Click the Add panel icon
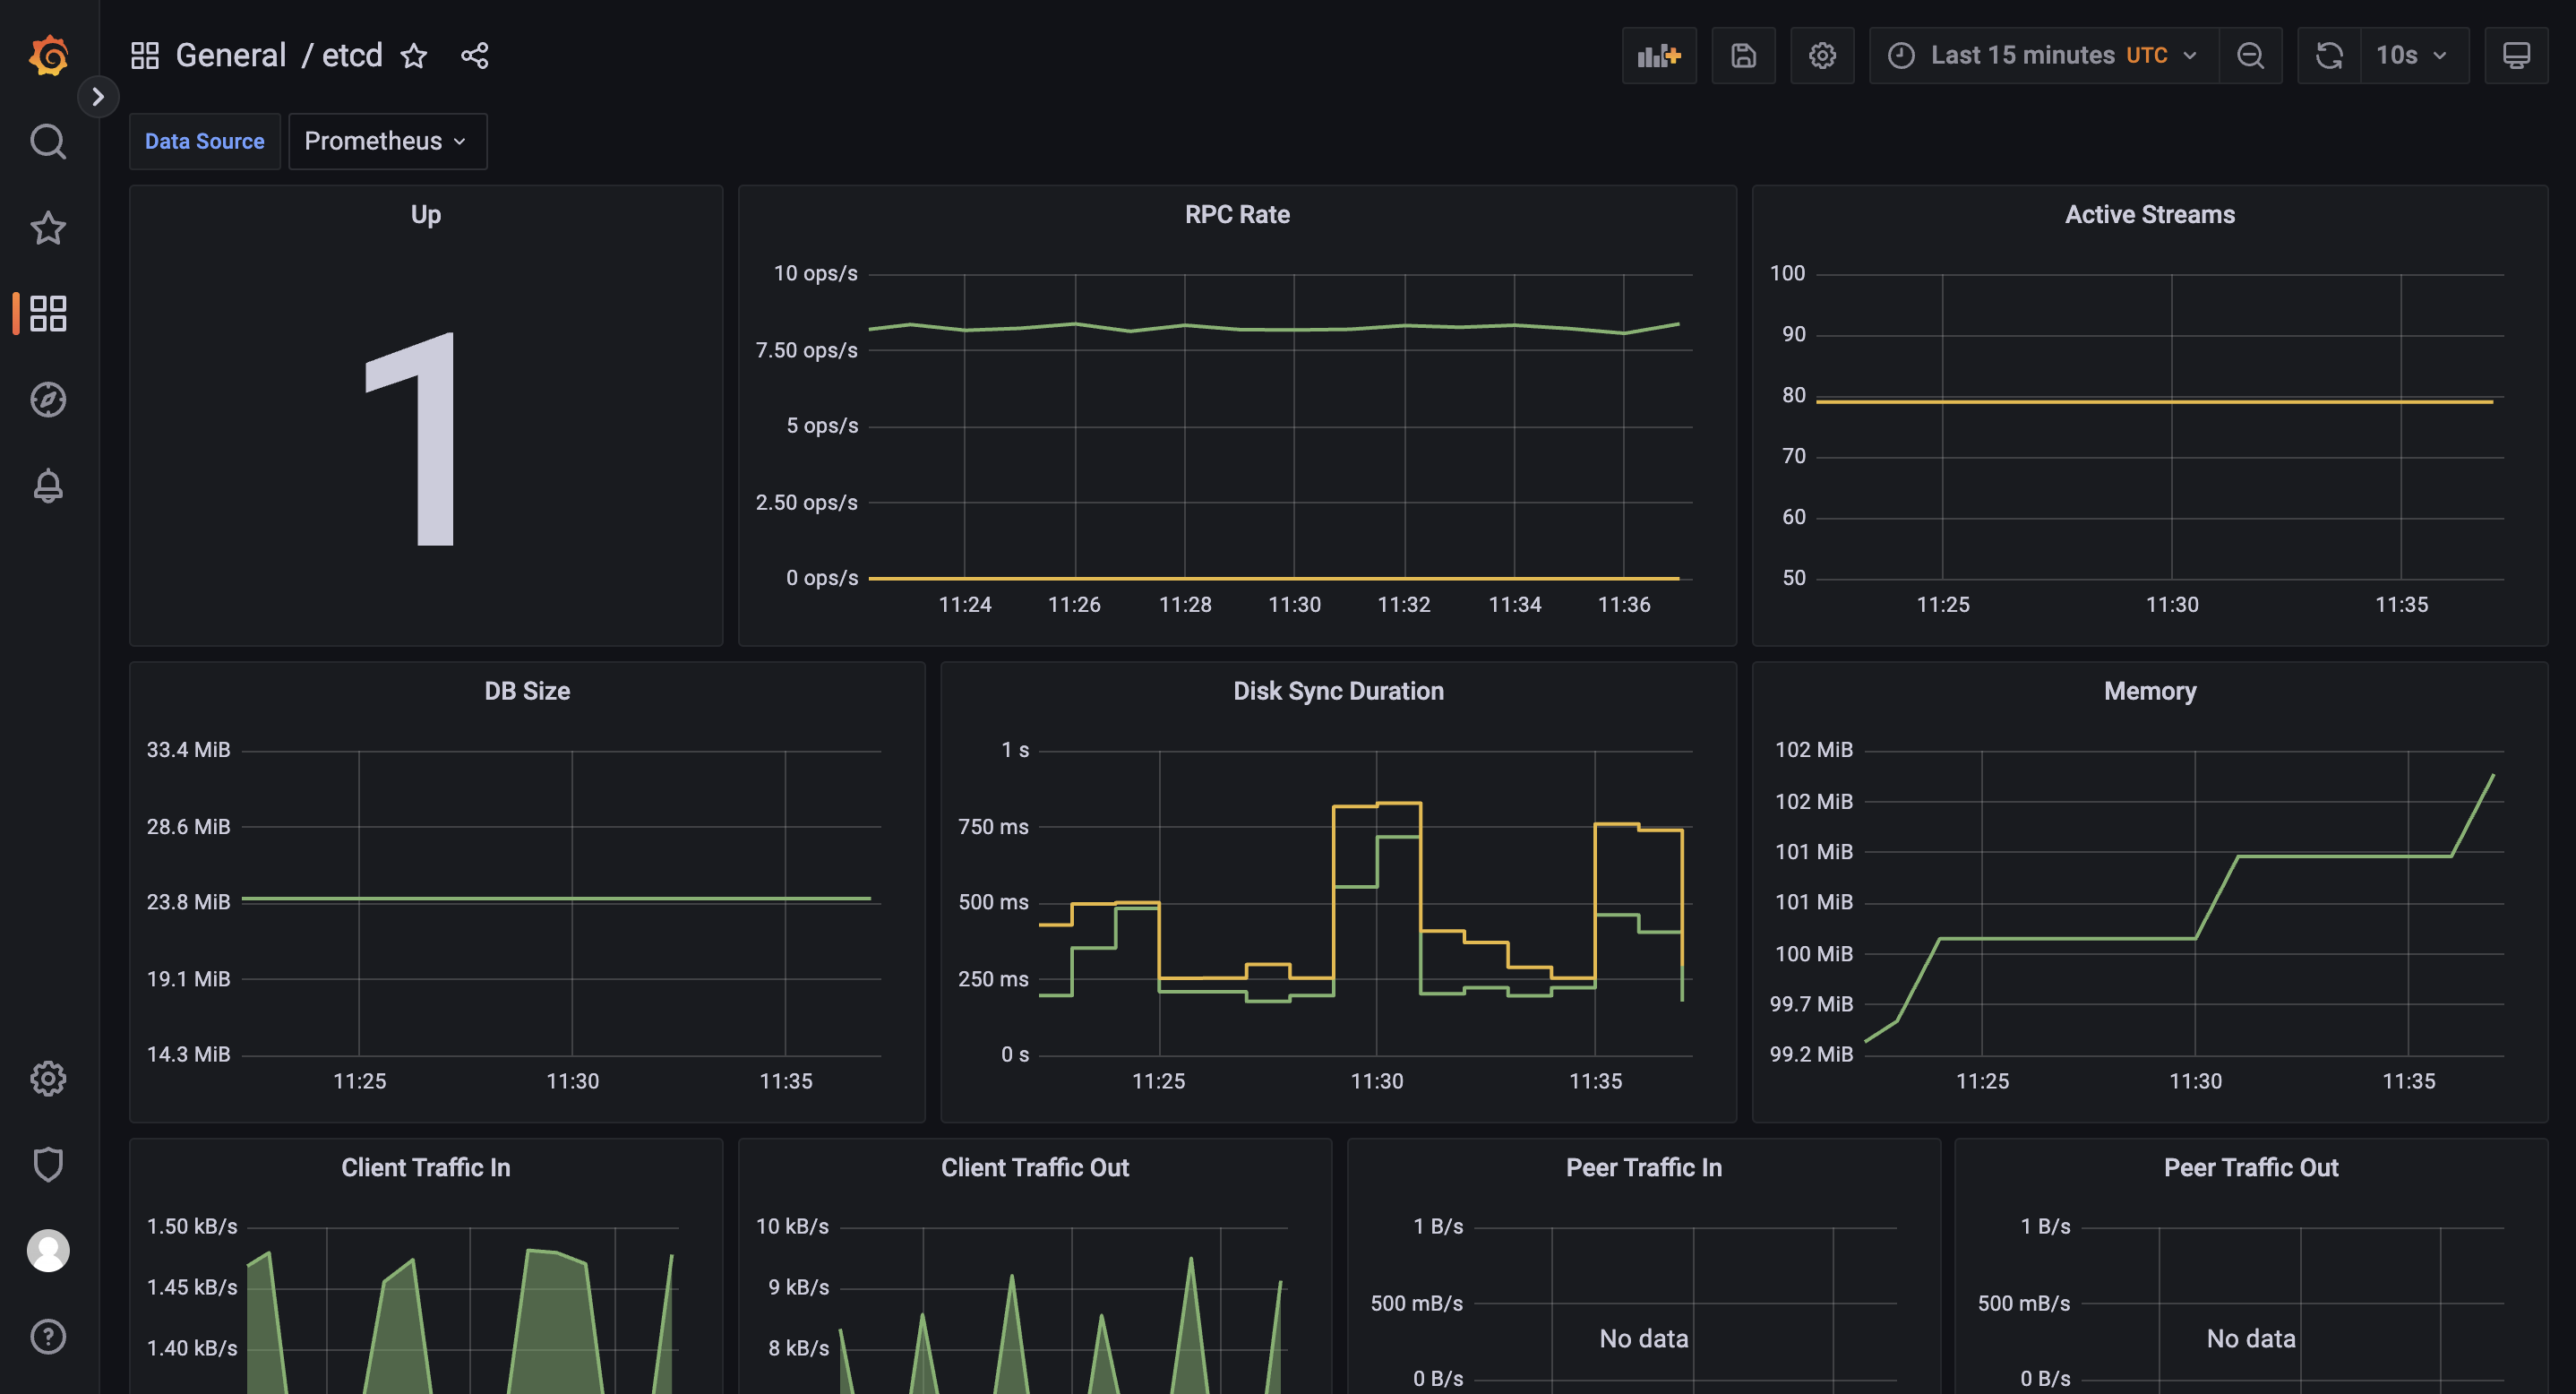This screenshot has width=2576, height=1394. click(1658, 55)
